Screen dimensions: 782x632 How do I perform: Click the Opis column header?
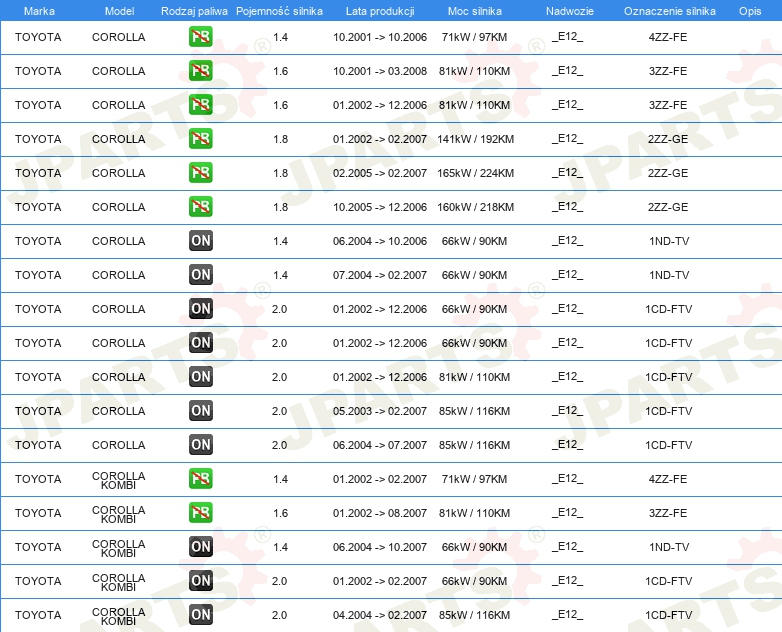[x=750, y=11]
